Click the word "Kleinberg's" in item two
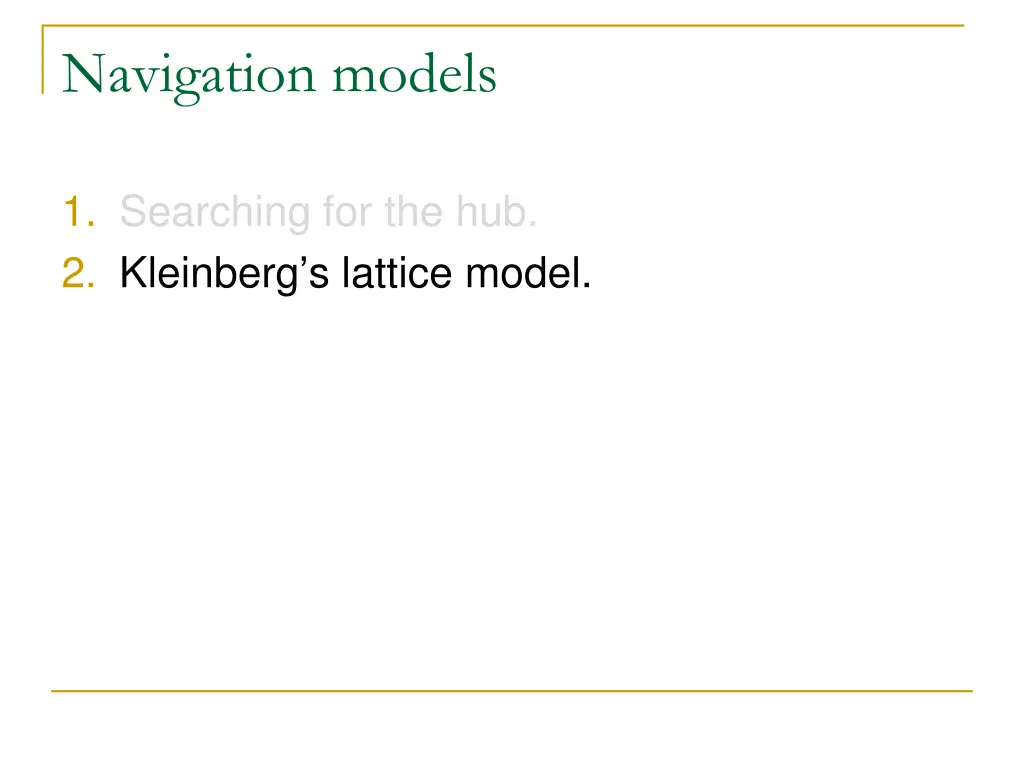The height and width of the screenshot is (768, 1024). [x=224, y=272]
